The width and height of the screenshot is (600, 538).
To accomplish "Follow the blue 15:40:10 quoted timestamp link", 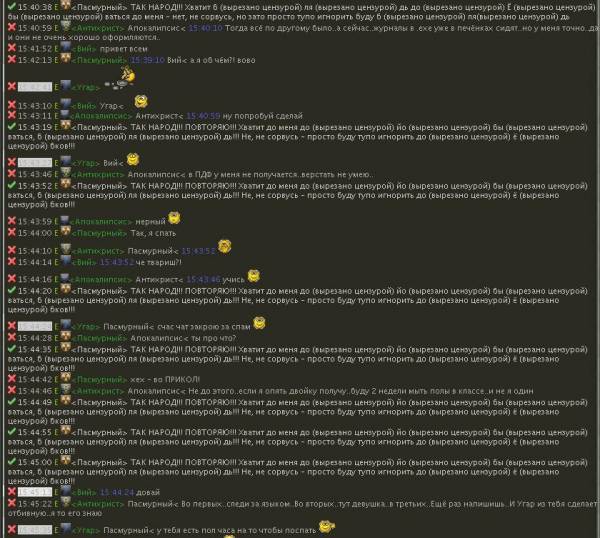I will tap(205, 27).
